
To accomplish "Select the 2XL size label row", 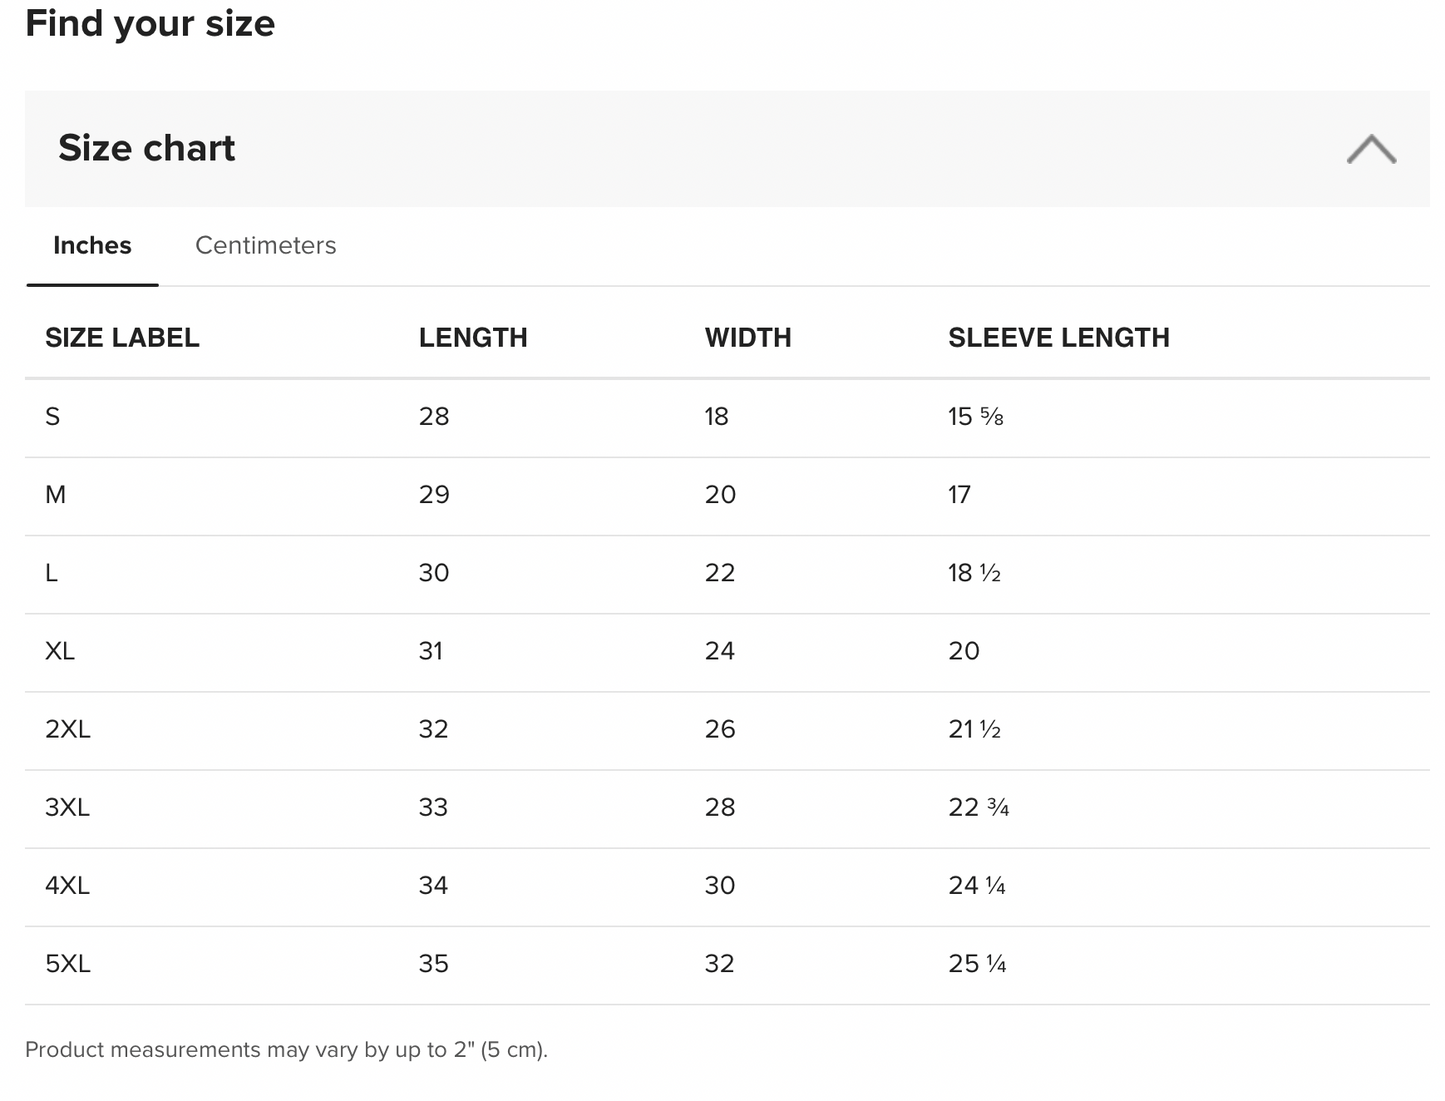I will click(x=68, y=729).
